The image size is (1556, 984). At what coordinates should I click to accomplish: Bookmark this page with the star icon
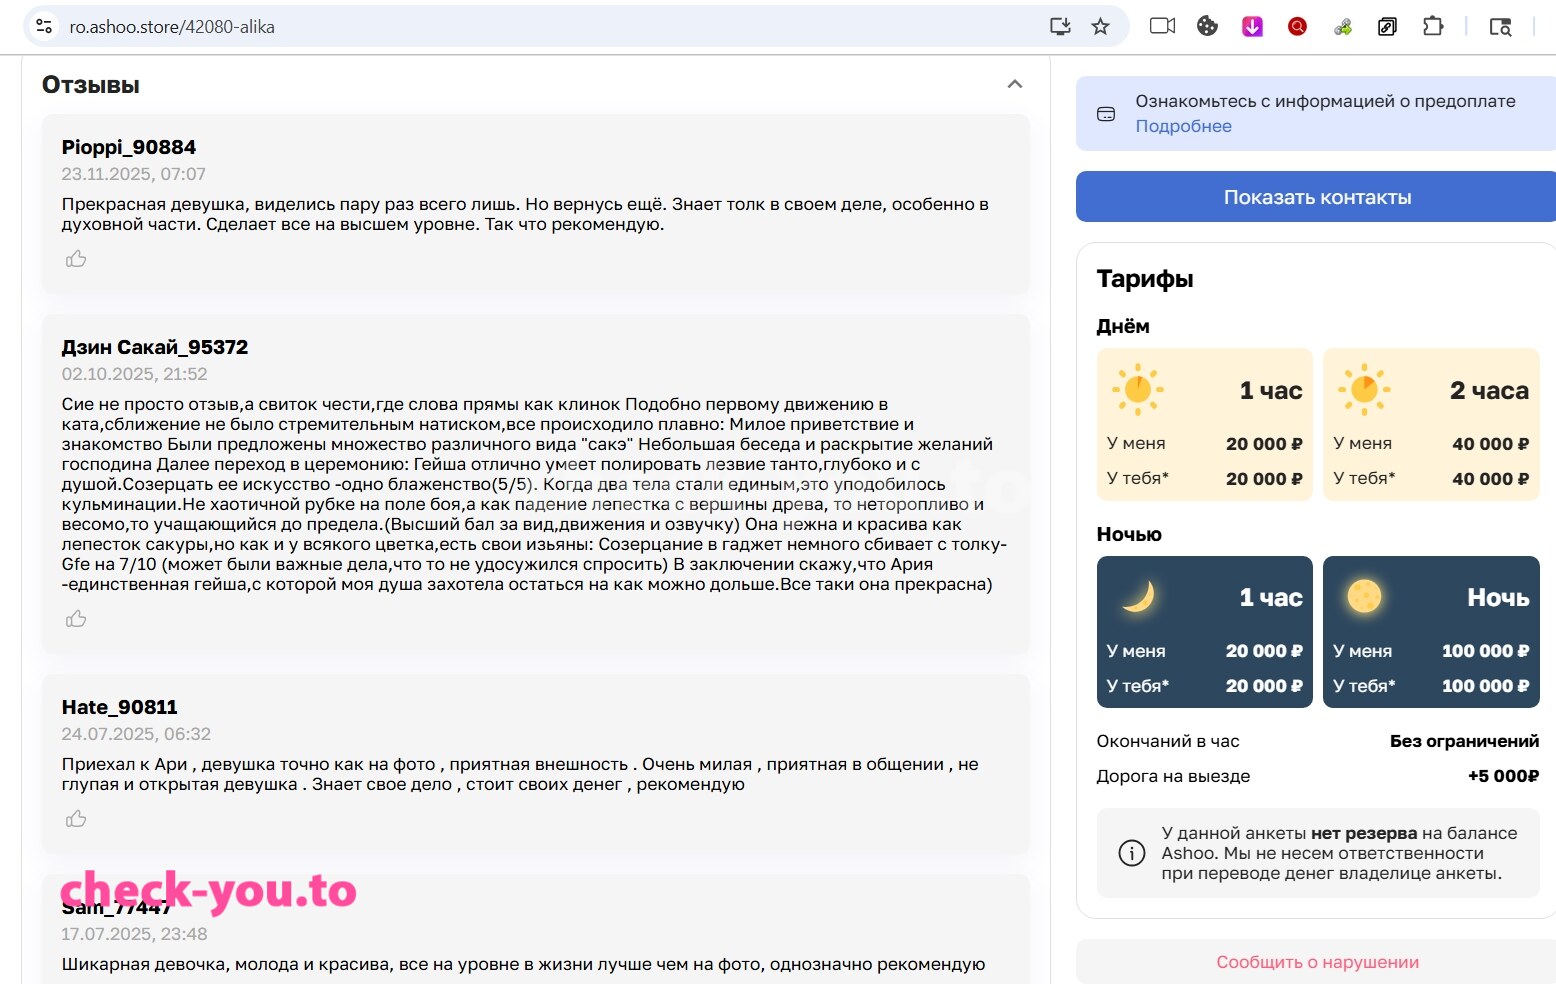(x=1100, y=27)
